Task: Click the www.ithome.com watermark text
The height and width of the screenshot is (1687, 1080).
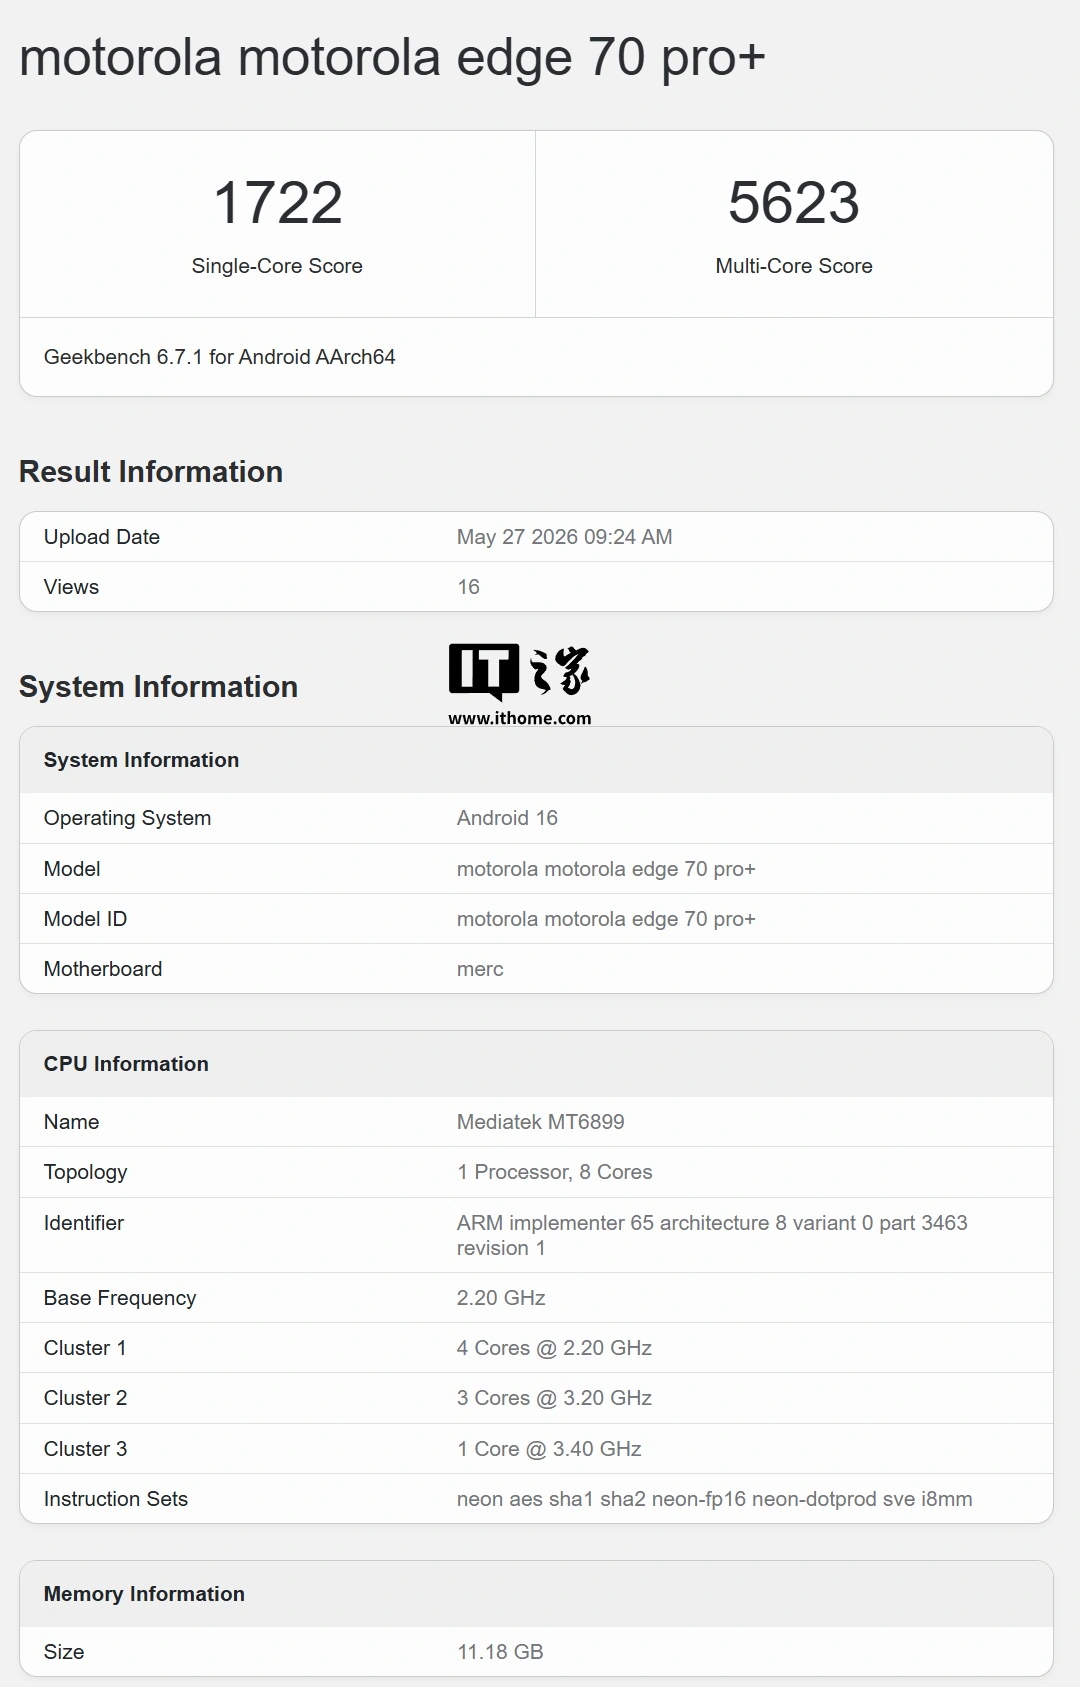Action: click(x=519, y=718)
